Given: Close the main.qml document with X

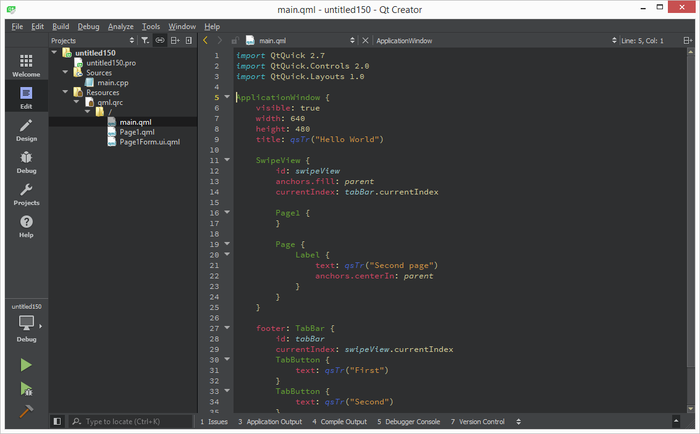Looking at the screenshot, I should point(365,41).
